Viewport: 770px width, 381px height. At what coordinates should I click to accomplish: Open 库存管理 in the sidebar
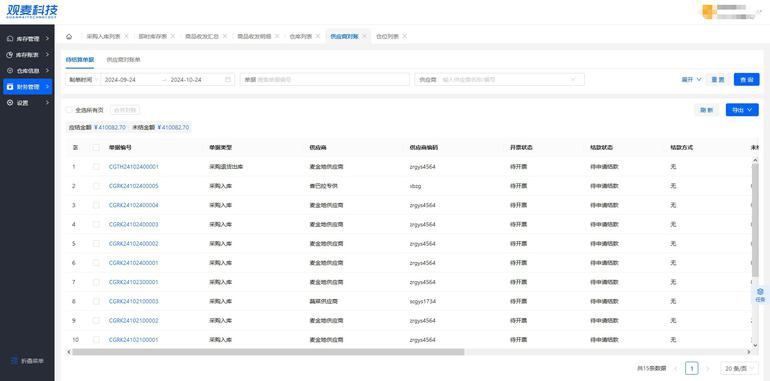[28, 38]
